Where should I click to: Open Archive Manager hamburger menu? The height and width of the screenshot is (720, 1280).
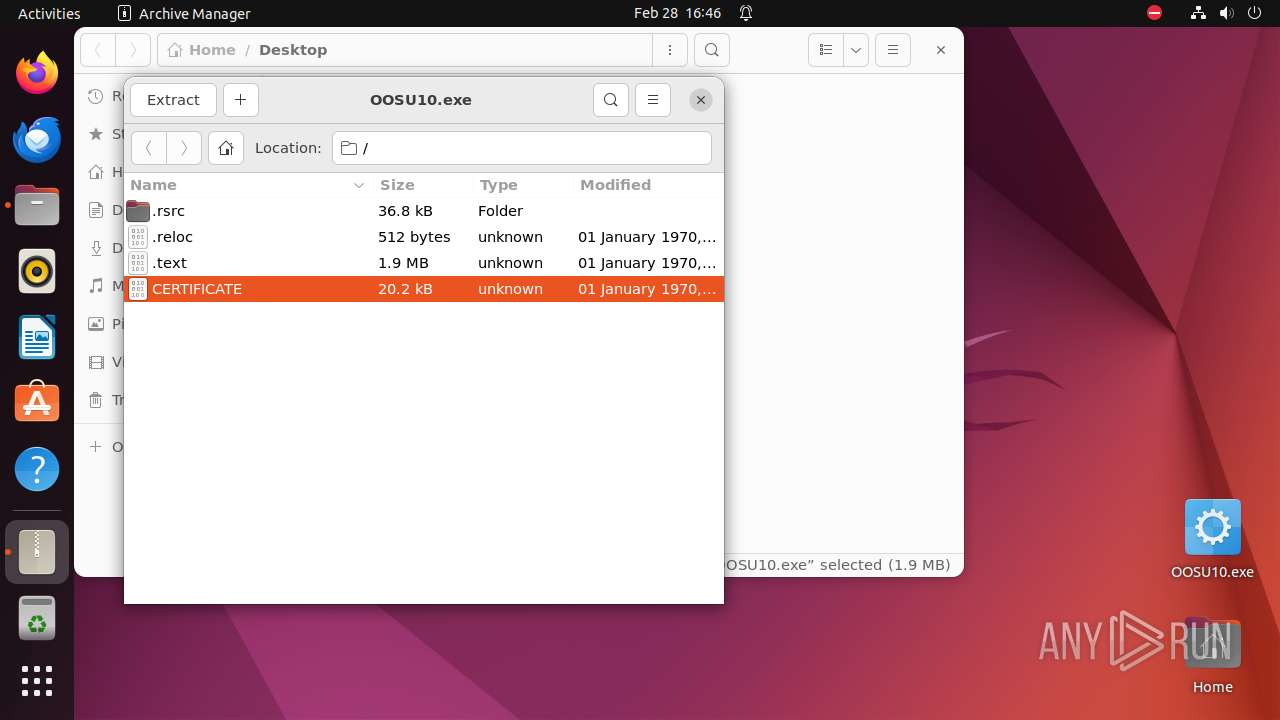(653, 100)
